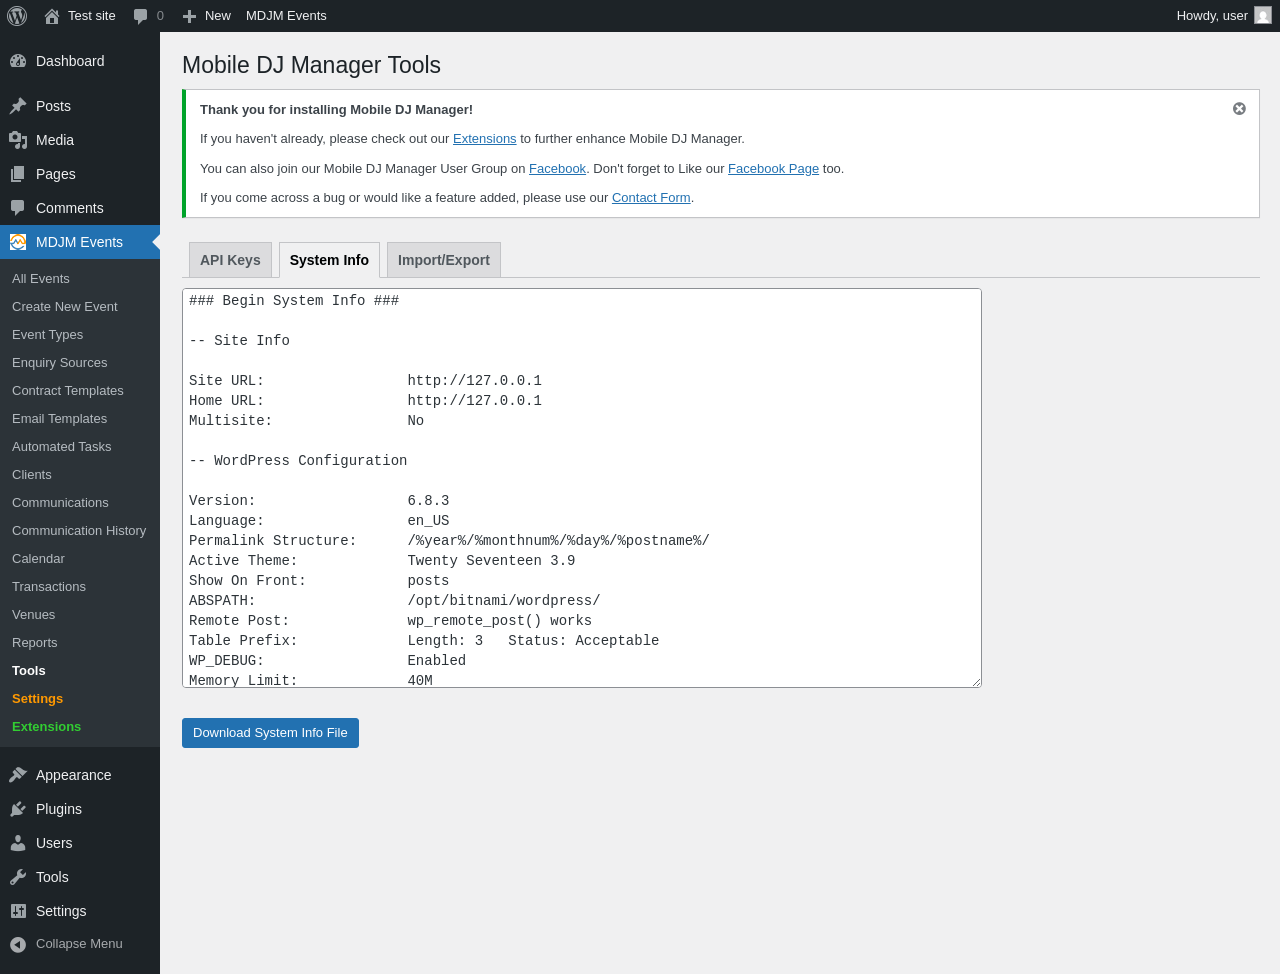Switch to the Import/Export tab
Viewport: 1280px width, 974px height.
pyautogui.click(x=443, y=260)
